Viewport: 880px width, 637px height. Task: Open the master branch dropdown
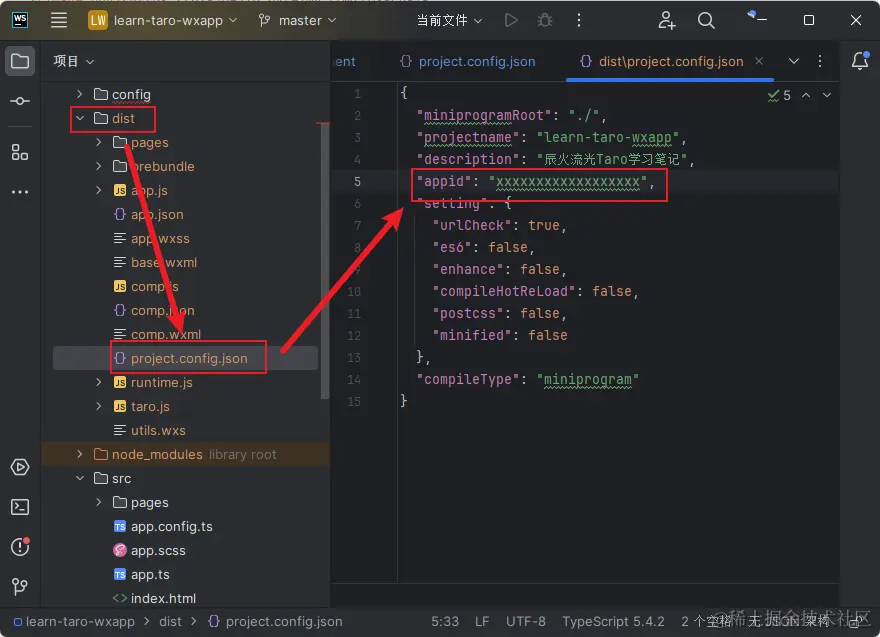coord(297,21)
